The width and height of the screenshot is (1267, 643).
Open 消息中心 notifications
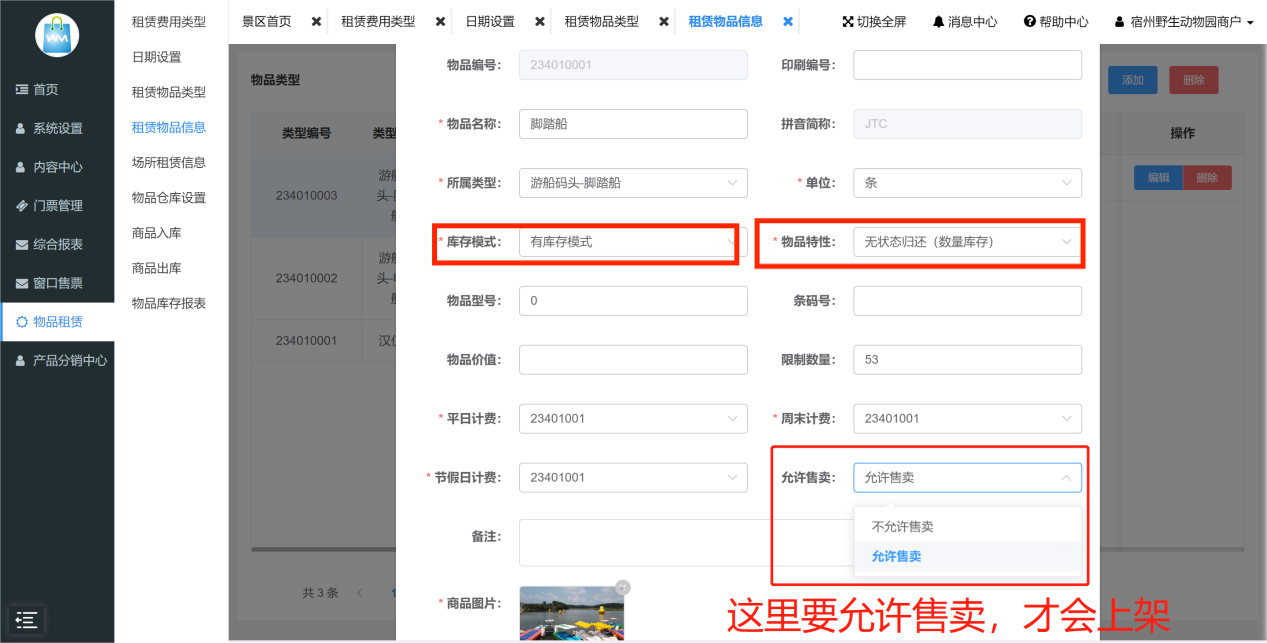click(965, 21)
